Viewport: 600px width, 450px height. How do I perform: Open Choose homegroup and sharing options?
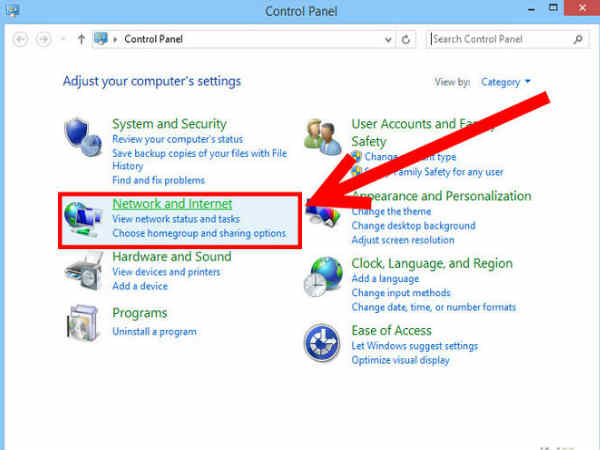[x=199, y=233]
